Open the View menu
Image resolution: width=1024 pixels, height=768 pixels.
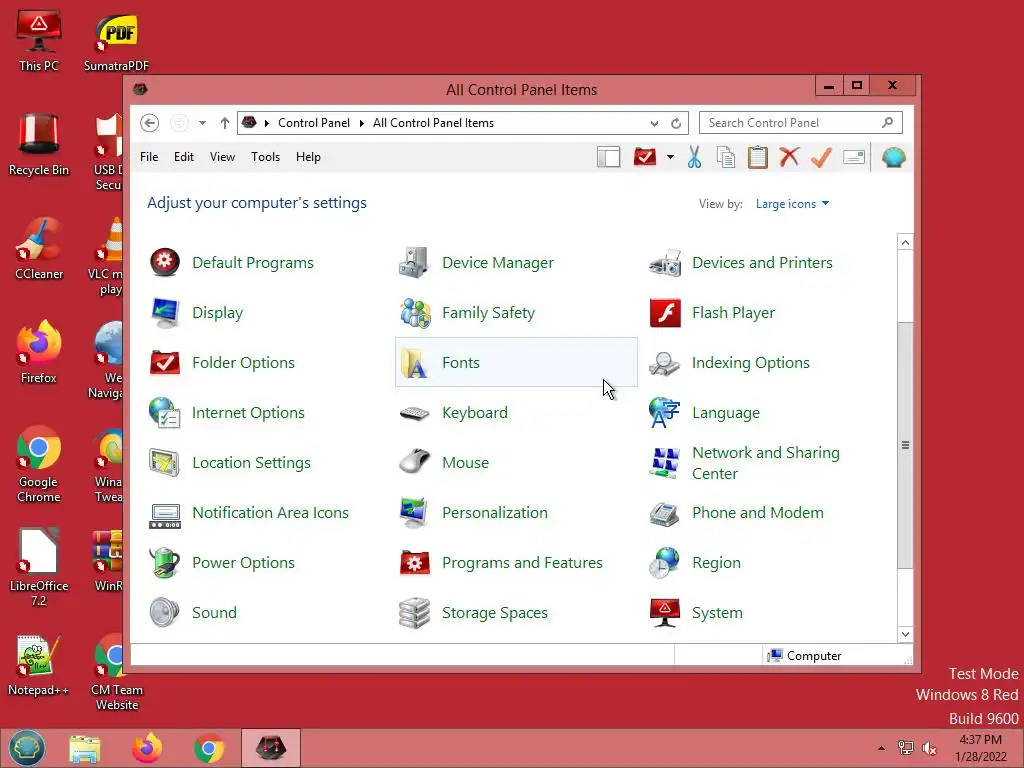[x=222, y=157]
